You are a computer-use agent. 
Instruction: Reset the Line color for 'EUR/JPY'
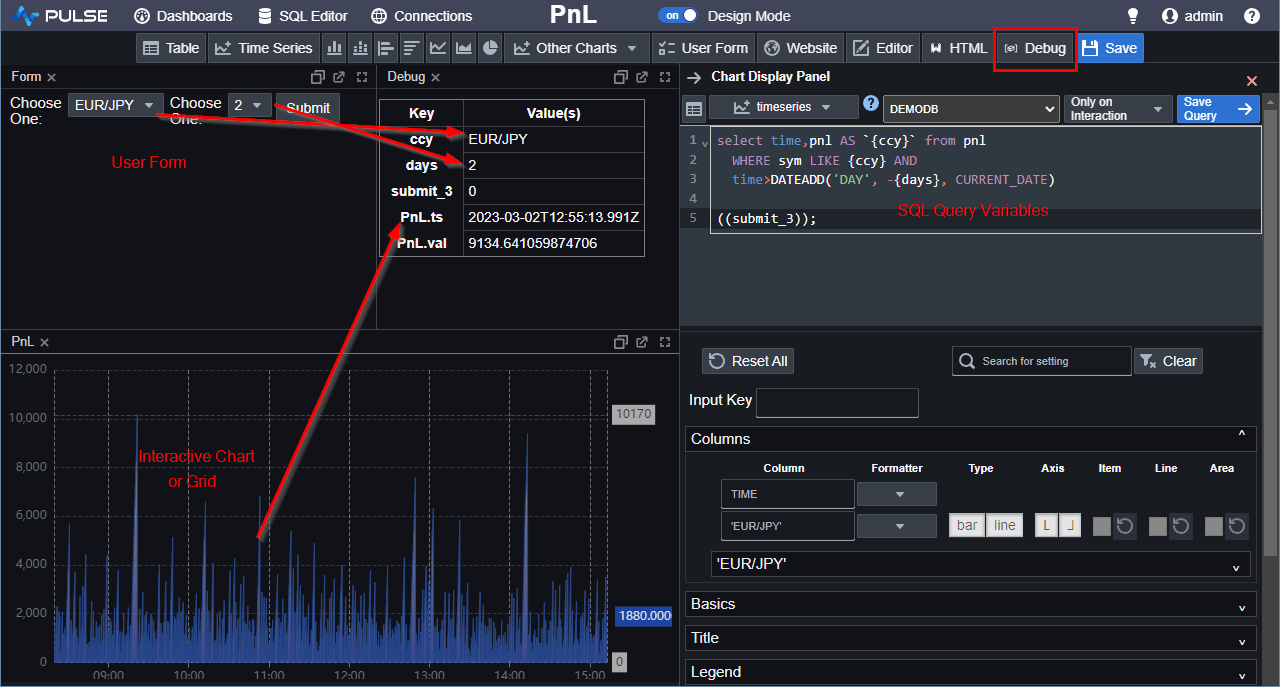[x=1181, y=526]
